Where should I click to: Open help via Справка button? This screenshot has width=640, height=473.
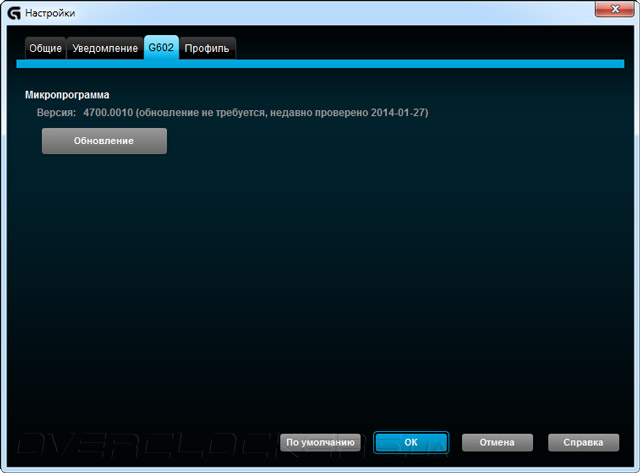[583, 442]
